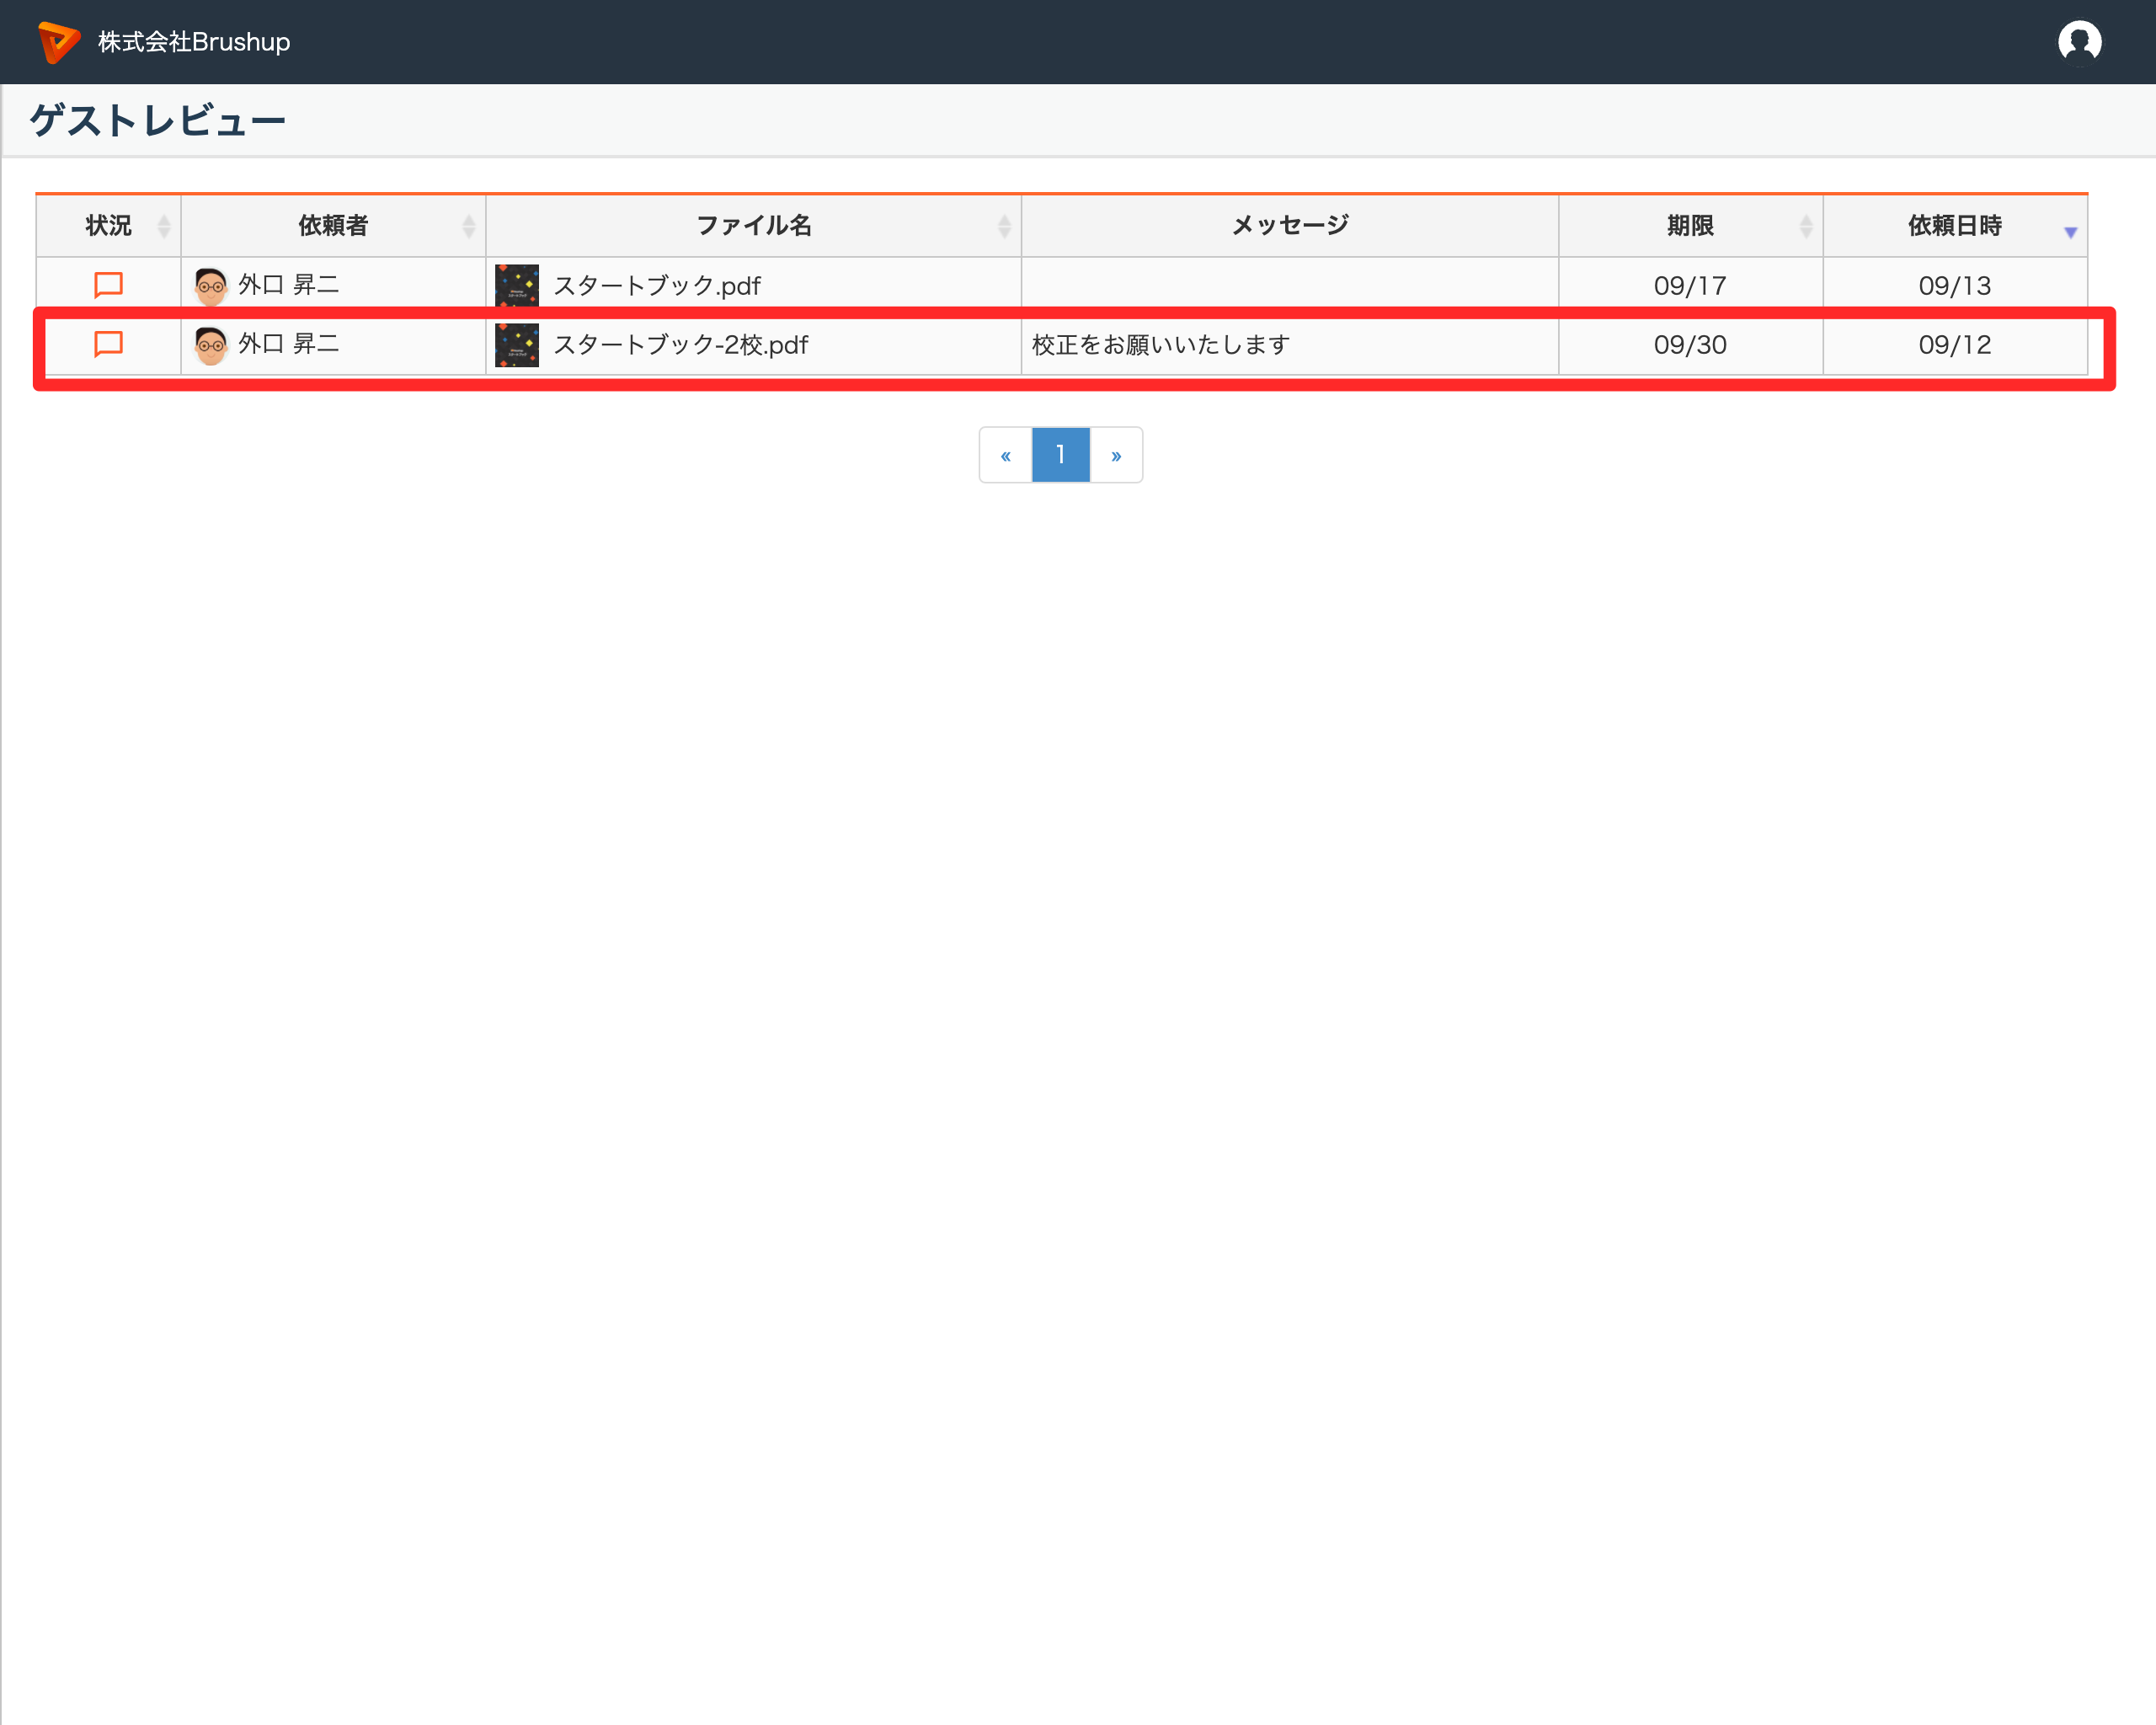Open thumbnail of スタートブック.pdf

point(517,286)
